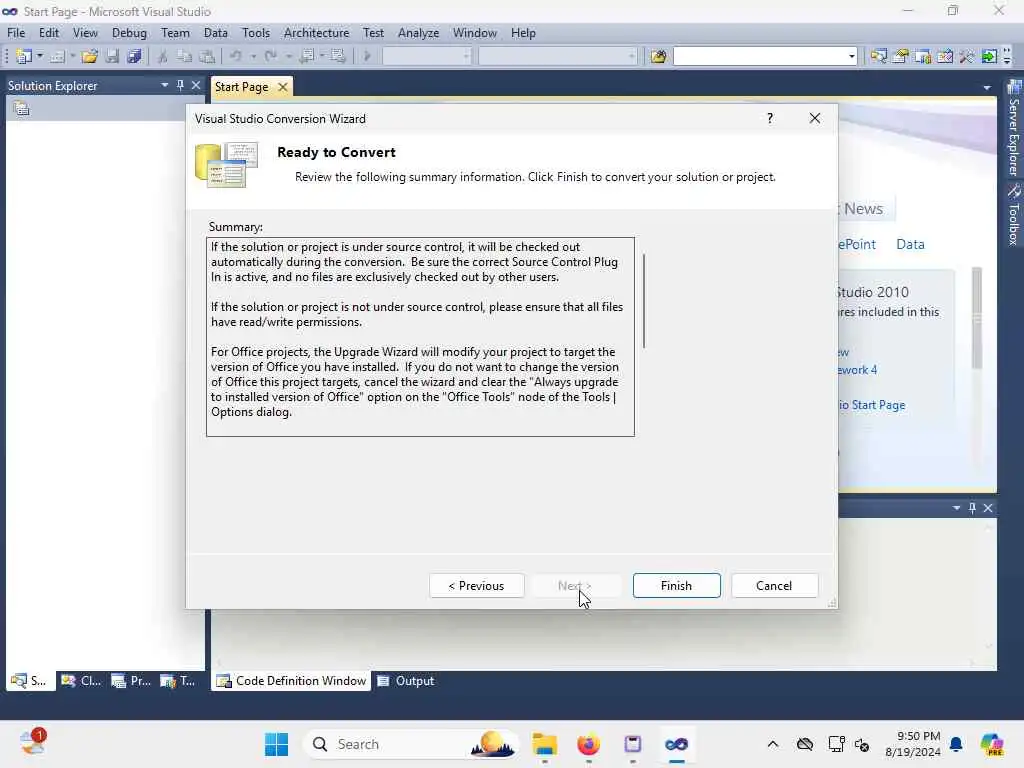The width and height of the screenshot is (1024, 768).
Task: Open the notifications bell icon
Action: [x=956, y=744]
